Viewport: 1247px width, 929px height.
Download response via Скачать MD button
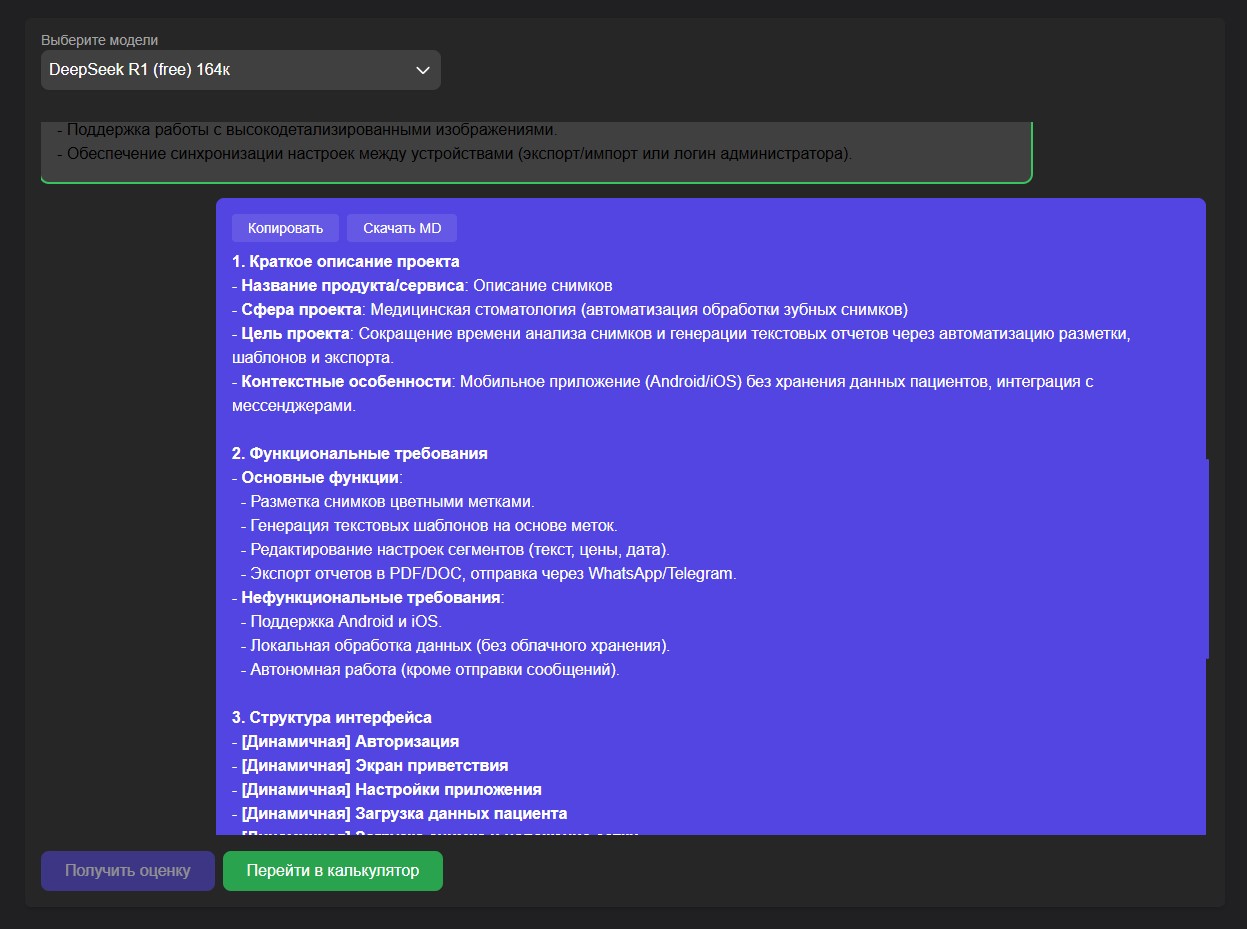click(x=401, y=228)
